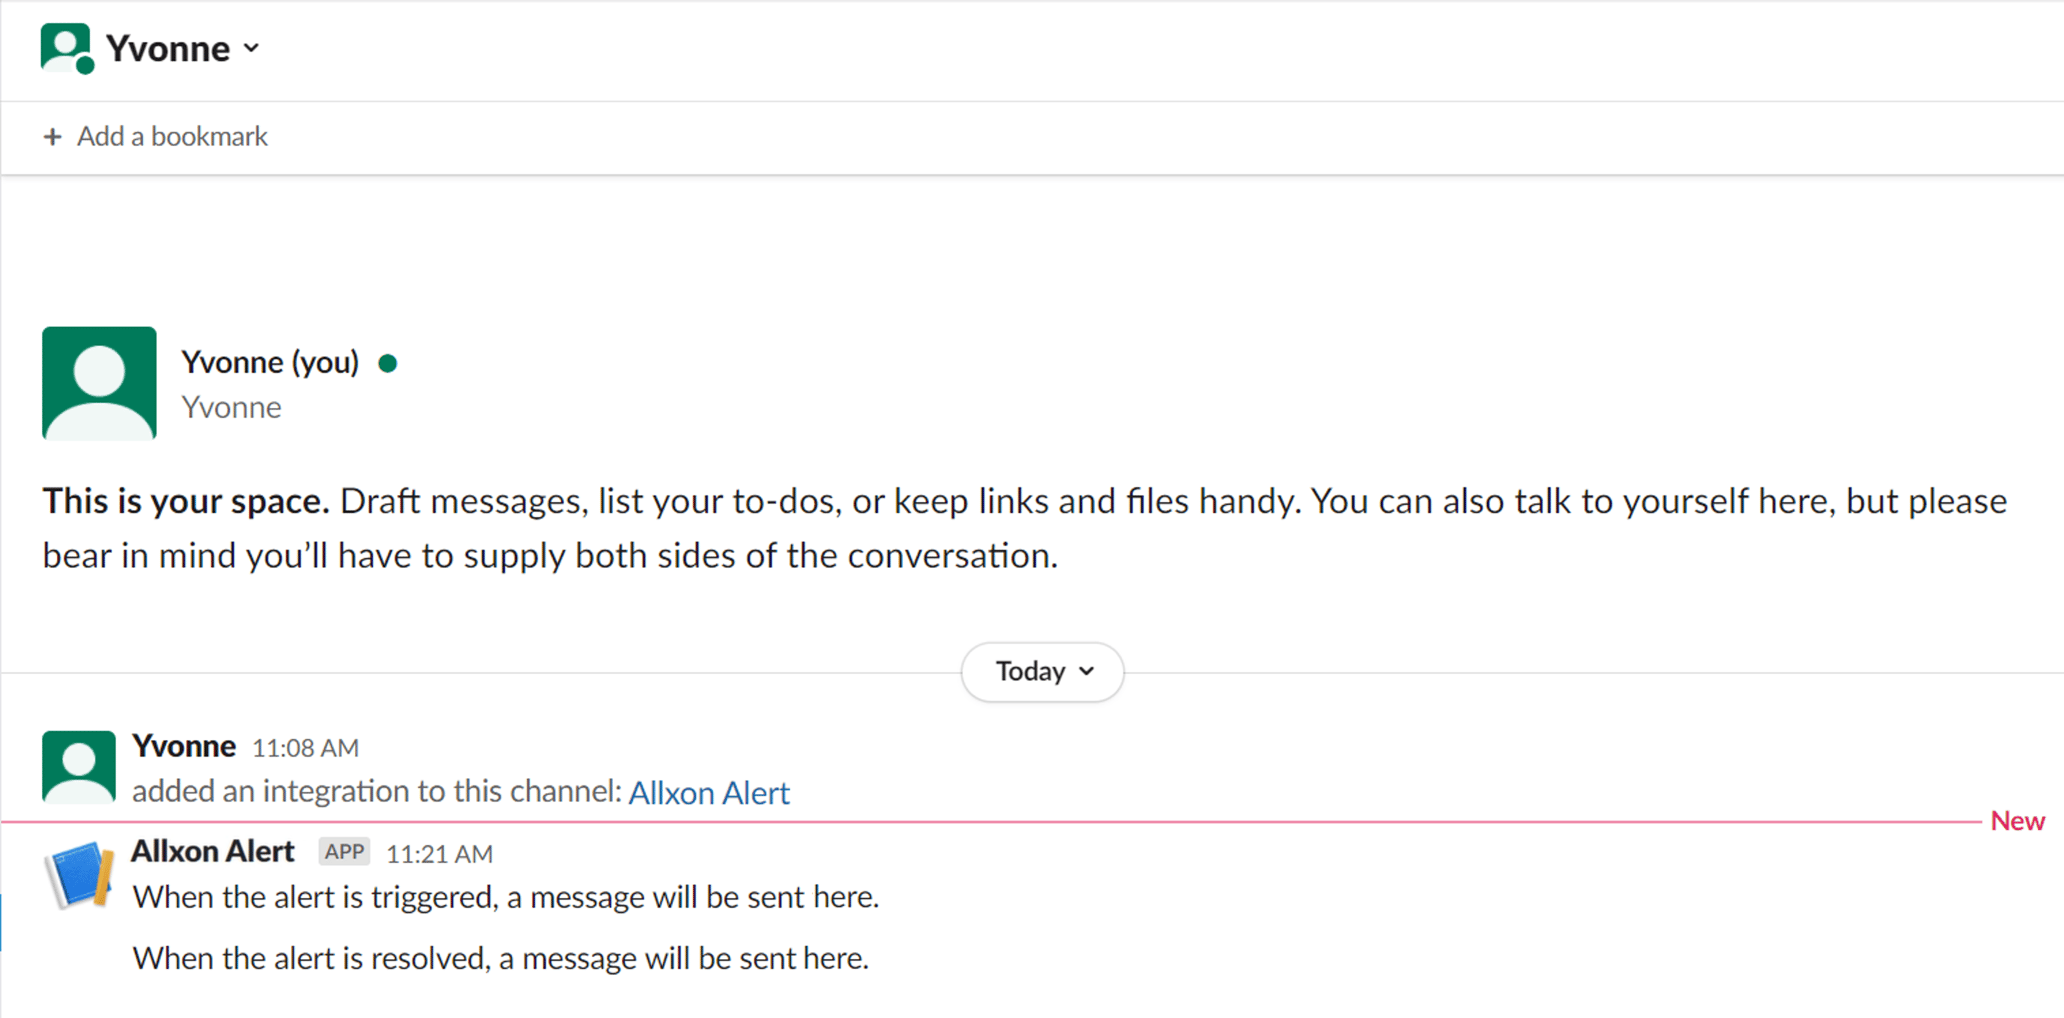Mark the red New indicator as read
This screenshot has width=2064, height=1018.
[x=2018, y=820]
